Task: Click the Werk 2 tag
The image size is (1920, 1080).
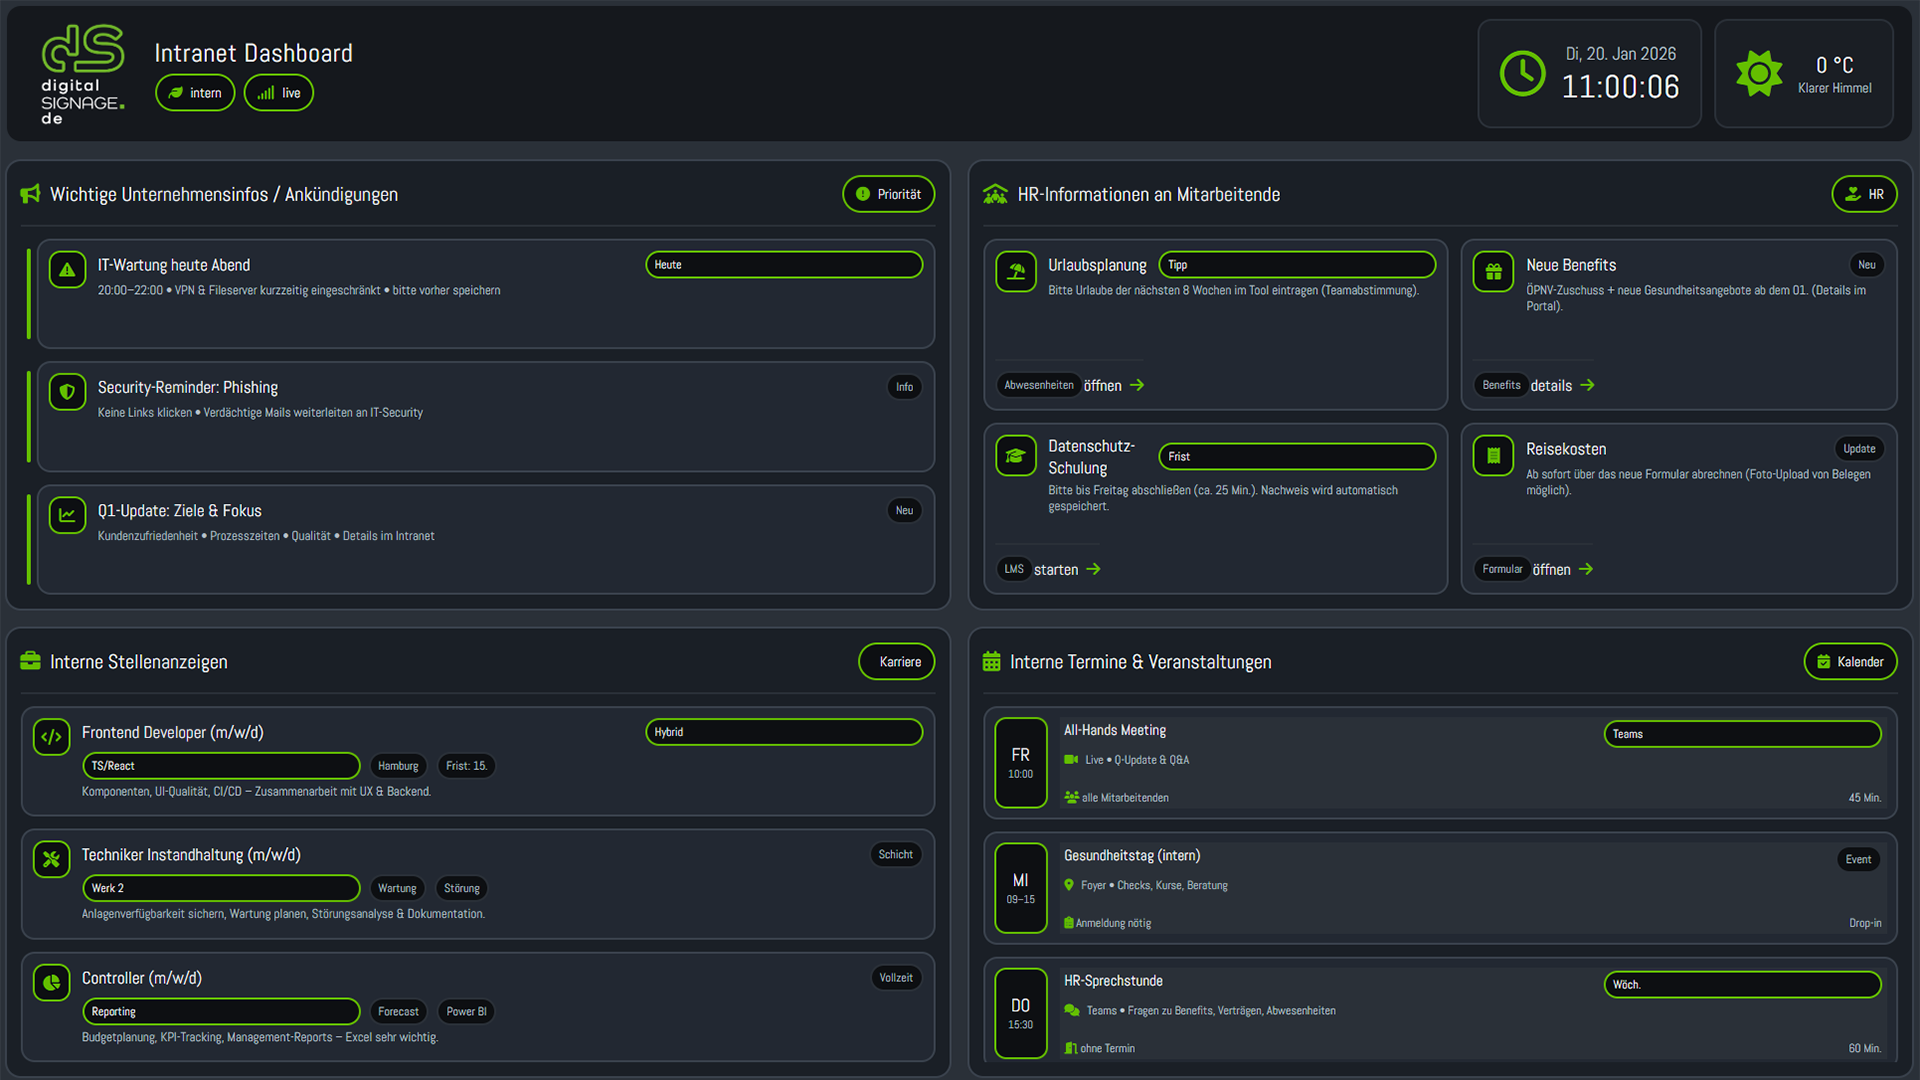Action: click(x=221, y=888)
